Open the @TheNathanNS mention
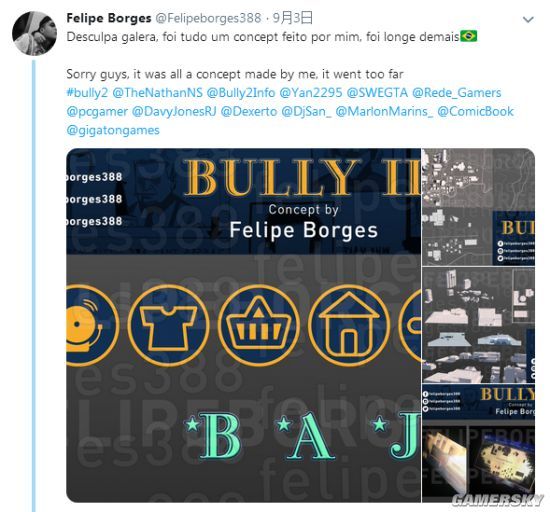 [157, 93]
